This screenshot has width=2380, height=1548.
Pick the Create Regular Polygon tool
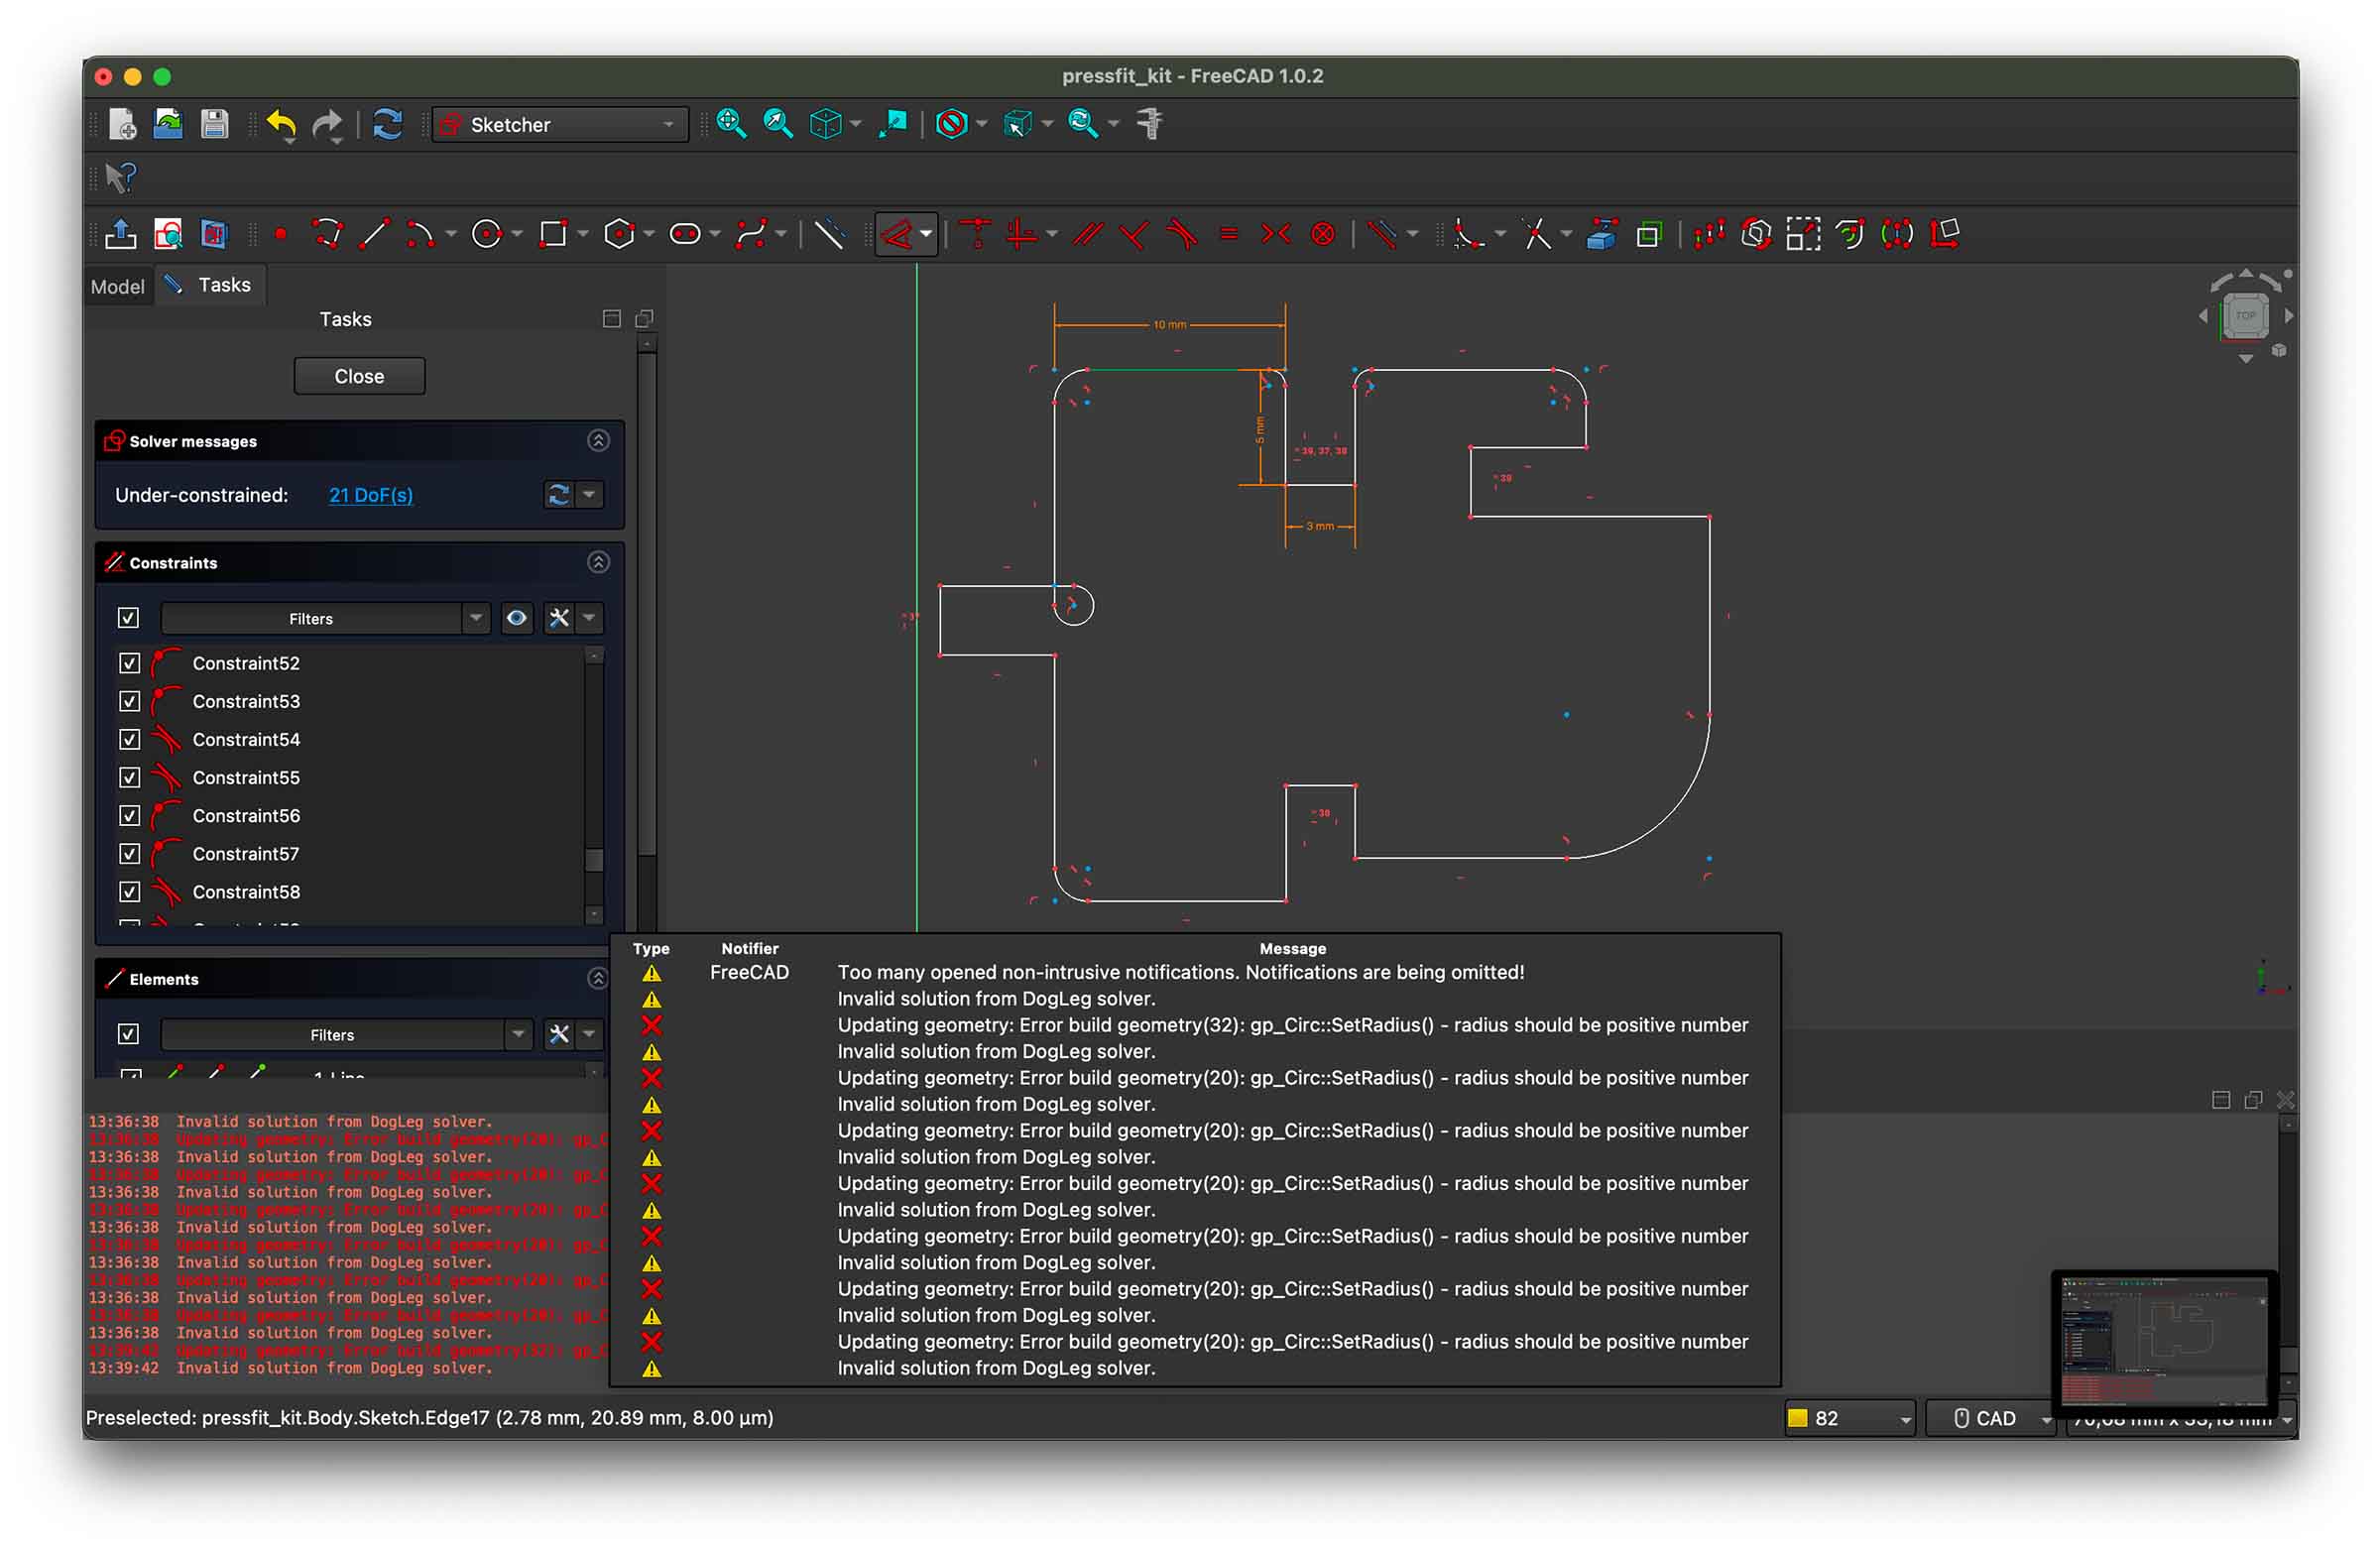(619, 235)
